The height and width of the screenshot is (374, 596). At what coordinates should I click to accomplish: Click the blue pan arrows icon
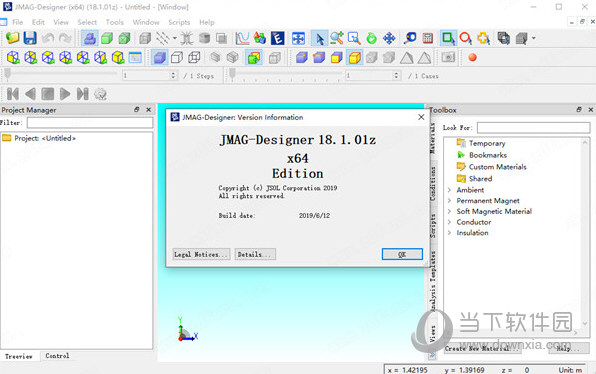[389, 38]
